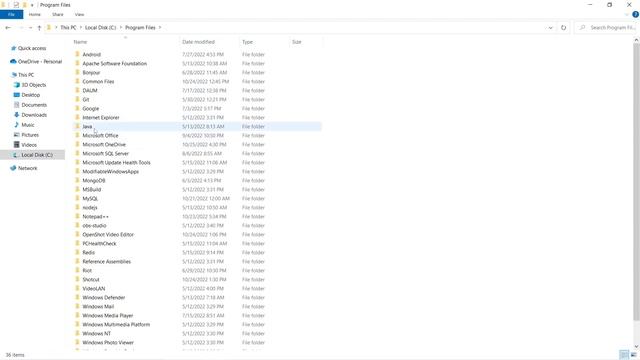
Task: Click Local Disk (C:) breadcrumb in address bar
Action: point(100,28)
